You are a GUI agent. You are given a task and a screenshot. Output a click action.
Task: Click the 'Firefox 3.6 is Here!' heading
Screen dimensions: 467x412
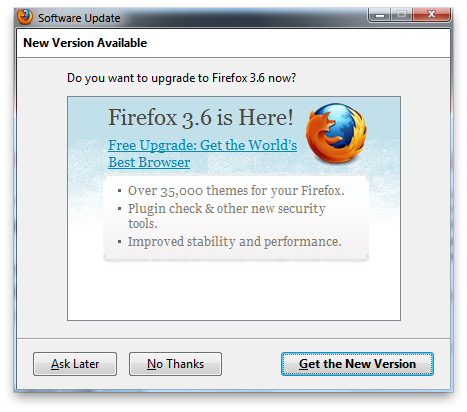tap(201, 118)
